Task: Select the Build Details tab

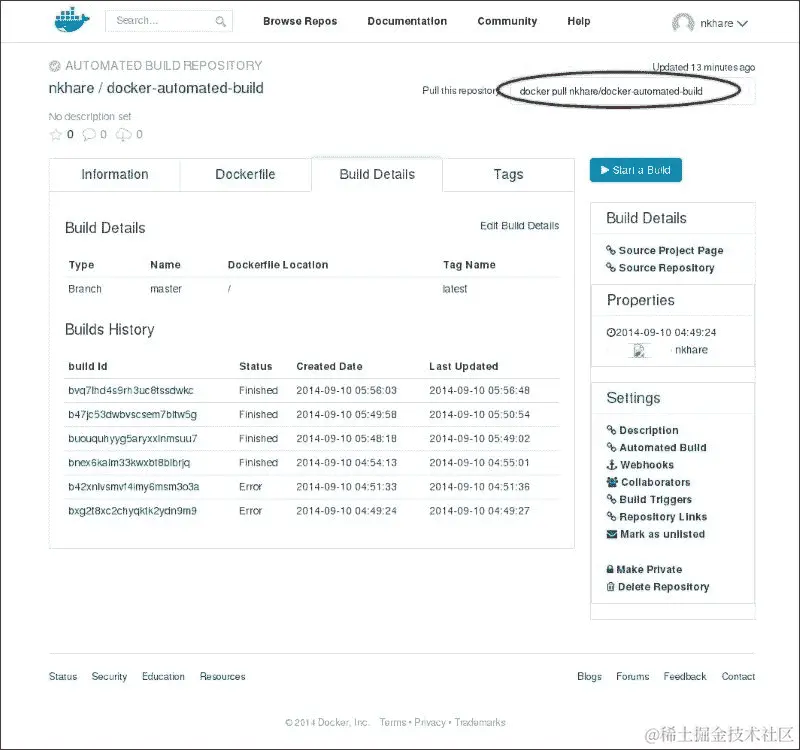Action: [x=377, y=174]
